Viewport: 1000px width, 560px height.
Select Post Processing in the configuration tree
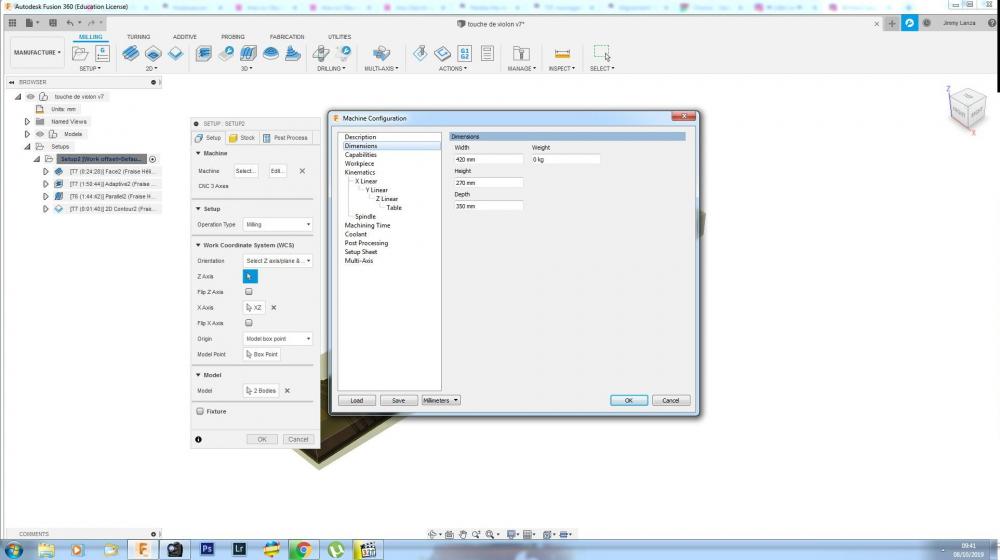click(366, 243)
